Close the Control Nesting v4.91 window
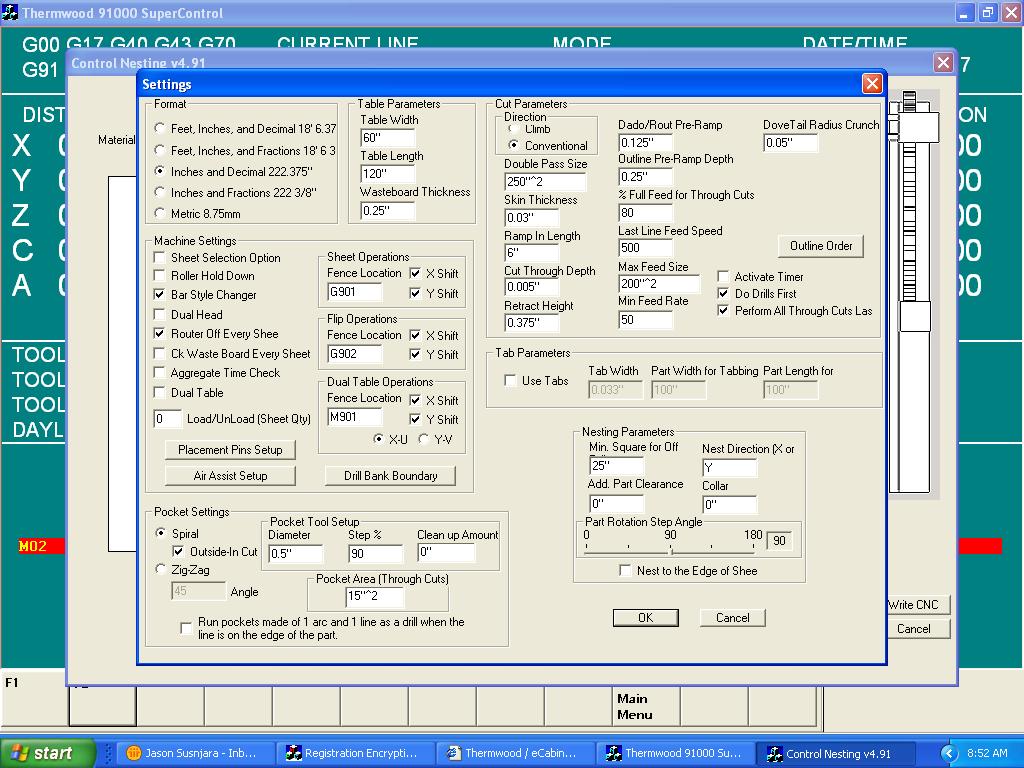Screen dimensions: 1024x768 pyautogui.click(x=943, y=63)
